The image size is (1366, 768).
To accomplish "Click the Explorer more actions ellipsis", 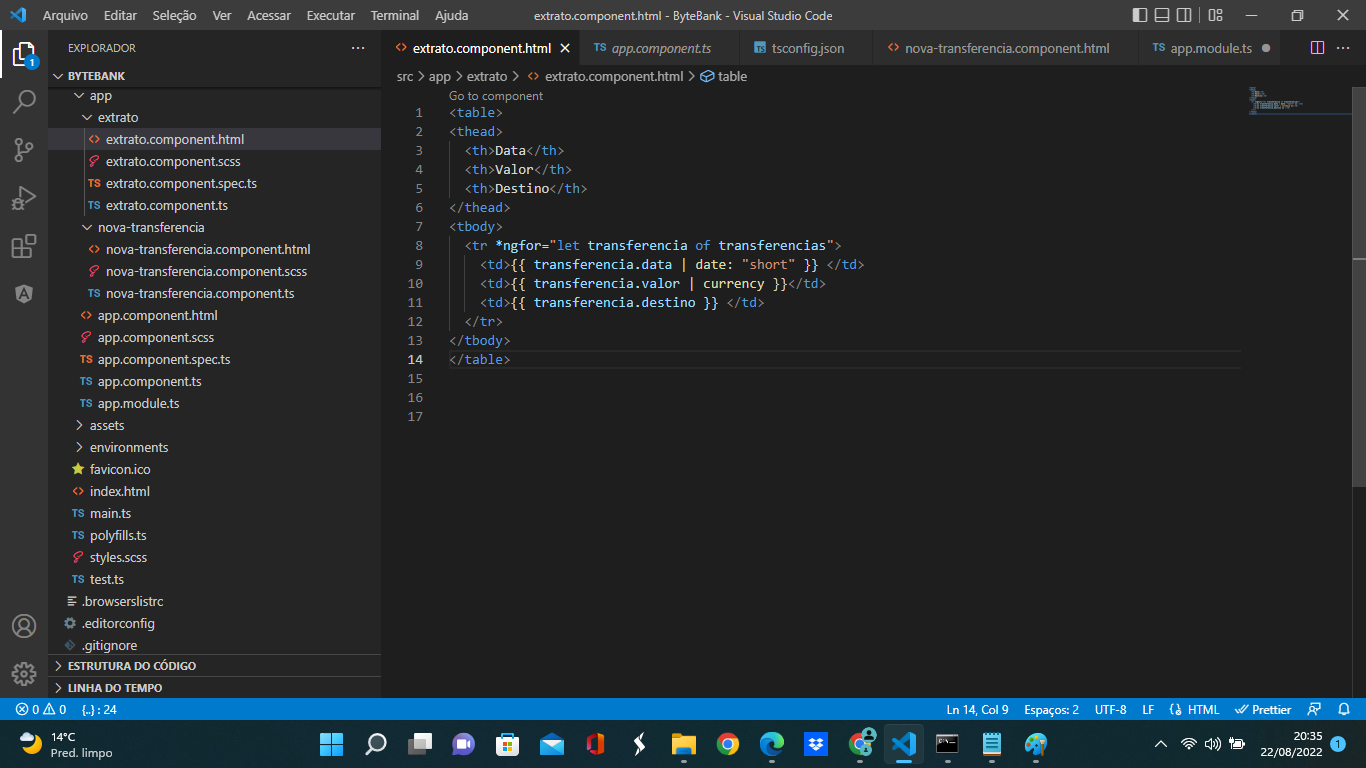I will [x=358, y=48].
